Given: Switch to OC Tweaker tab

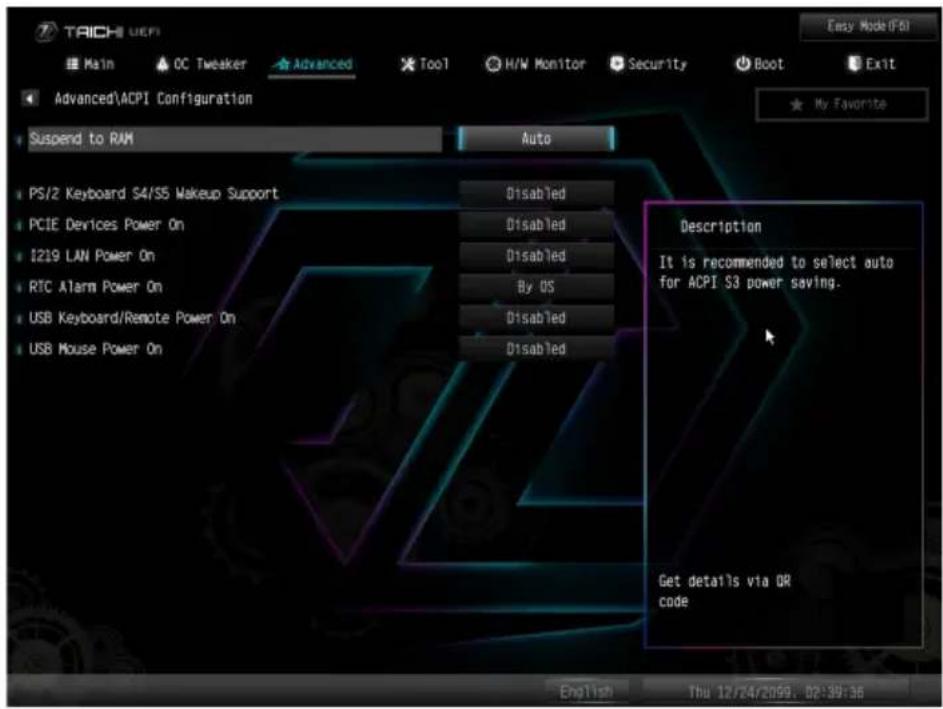Looking at the screenshot, I should (x=201, y=64).
